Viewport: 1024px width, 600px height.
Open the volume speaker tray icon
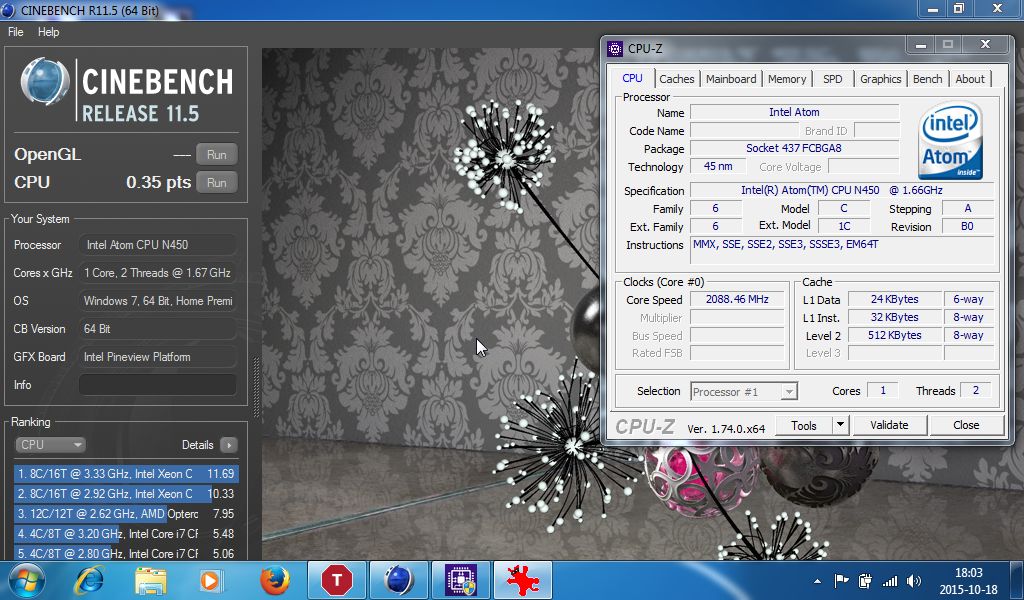point(914,580)
